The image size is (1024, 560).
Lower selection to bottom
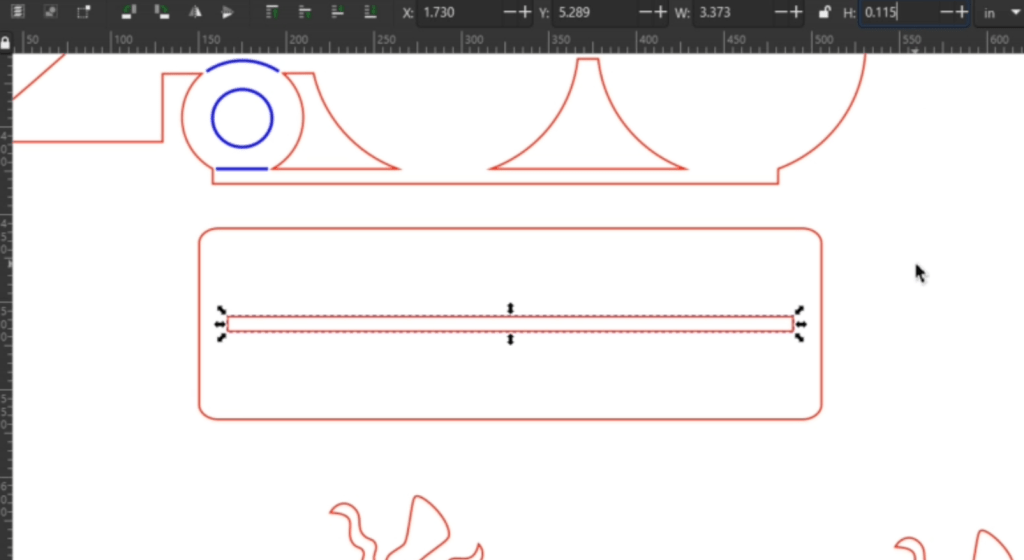pos(370,12)
